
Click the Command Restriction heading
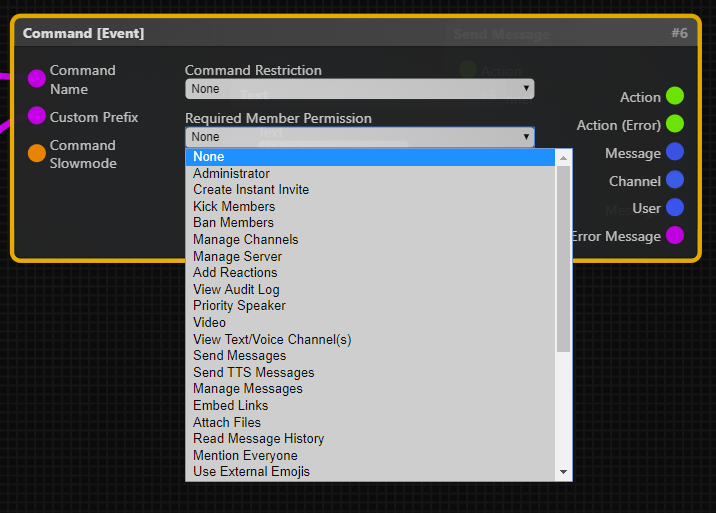[x=253, y=70]
